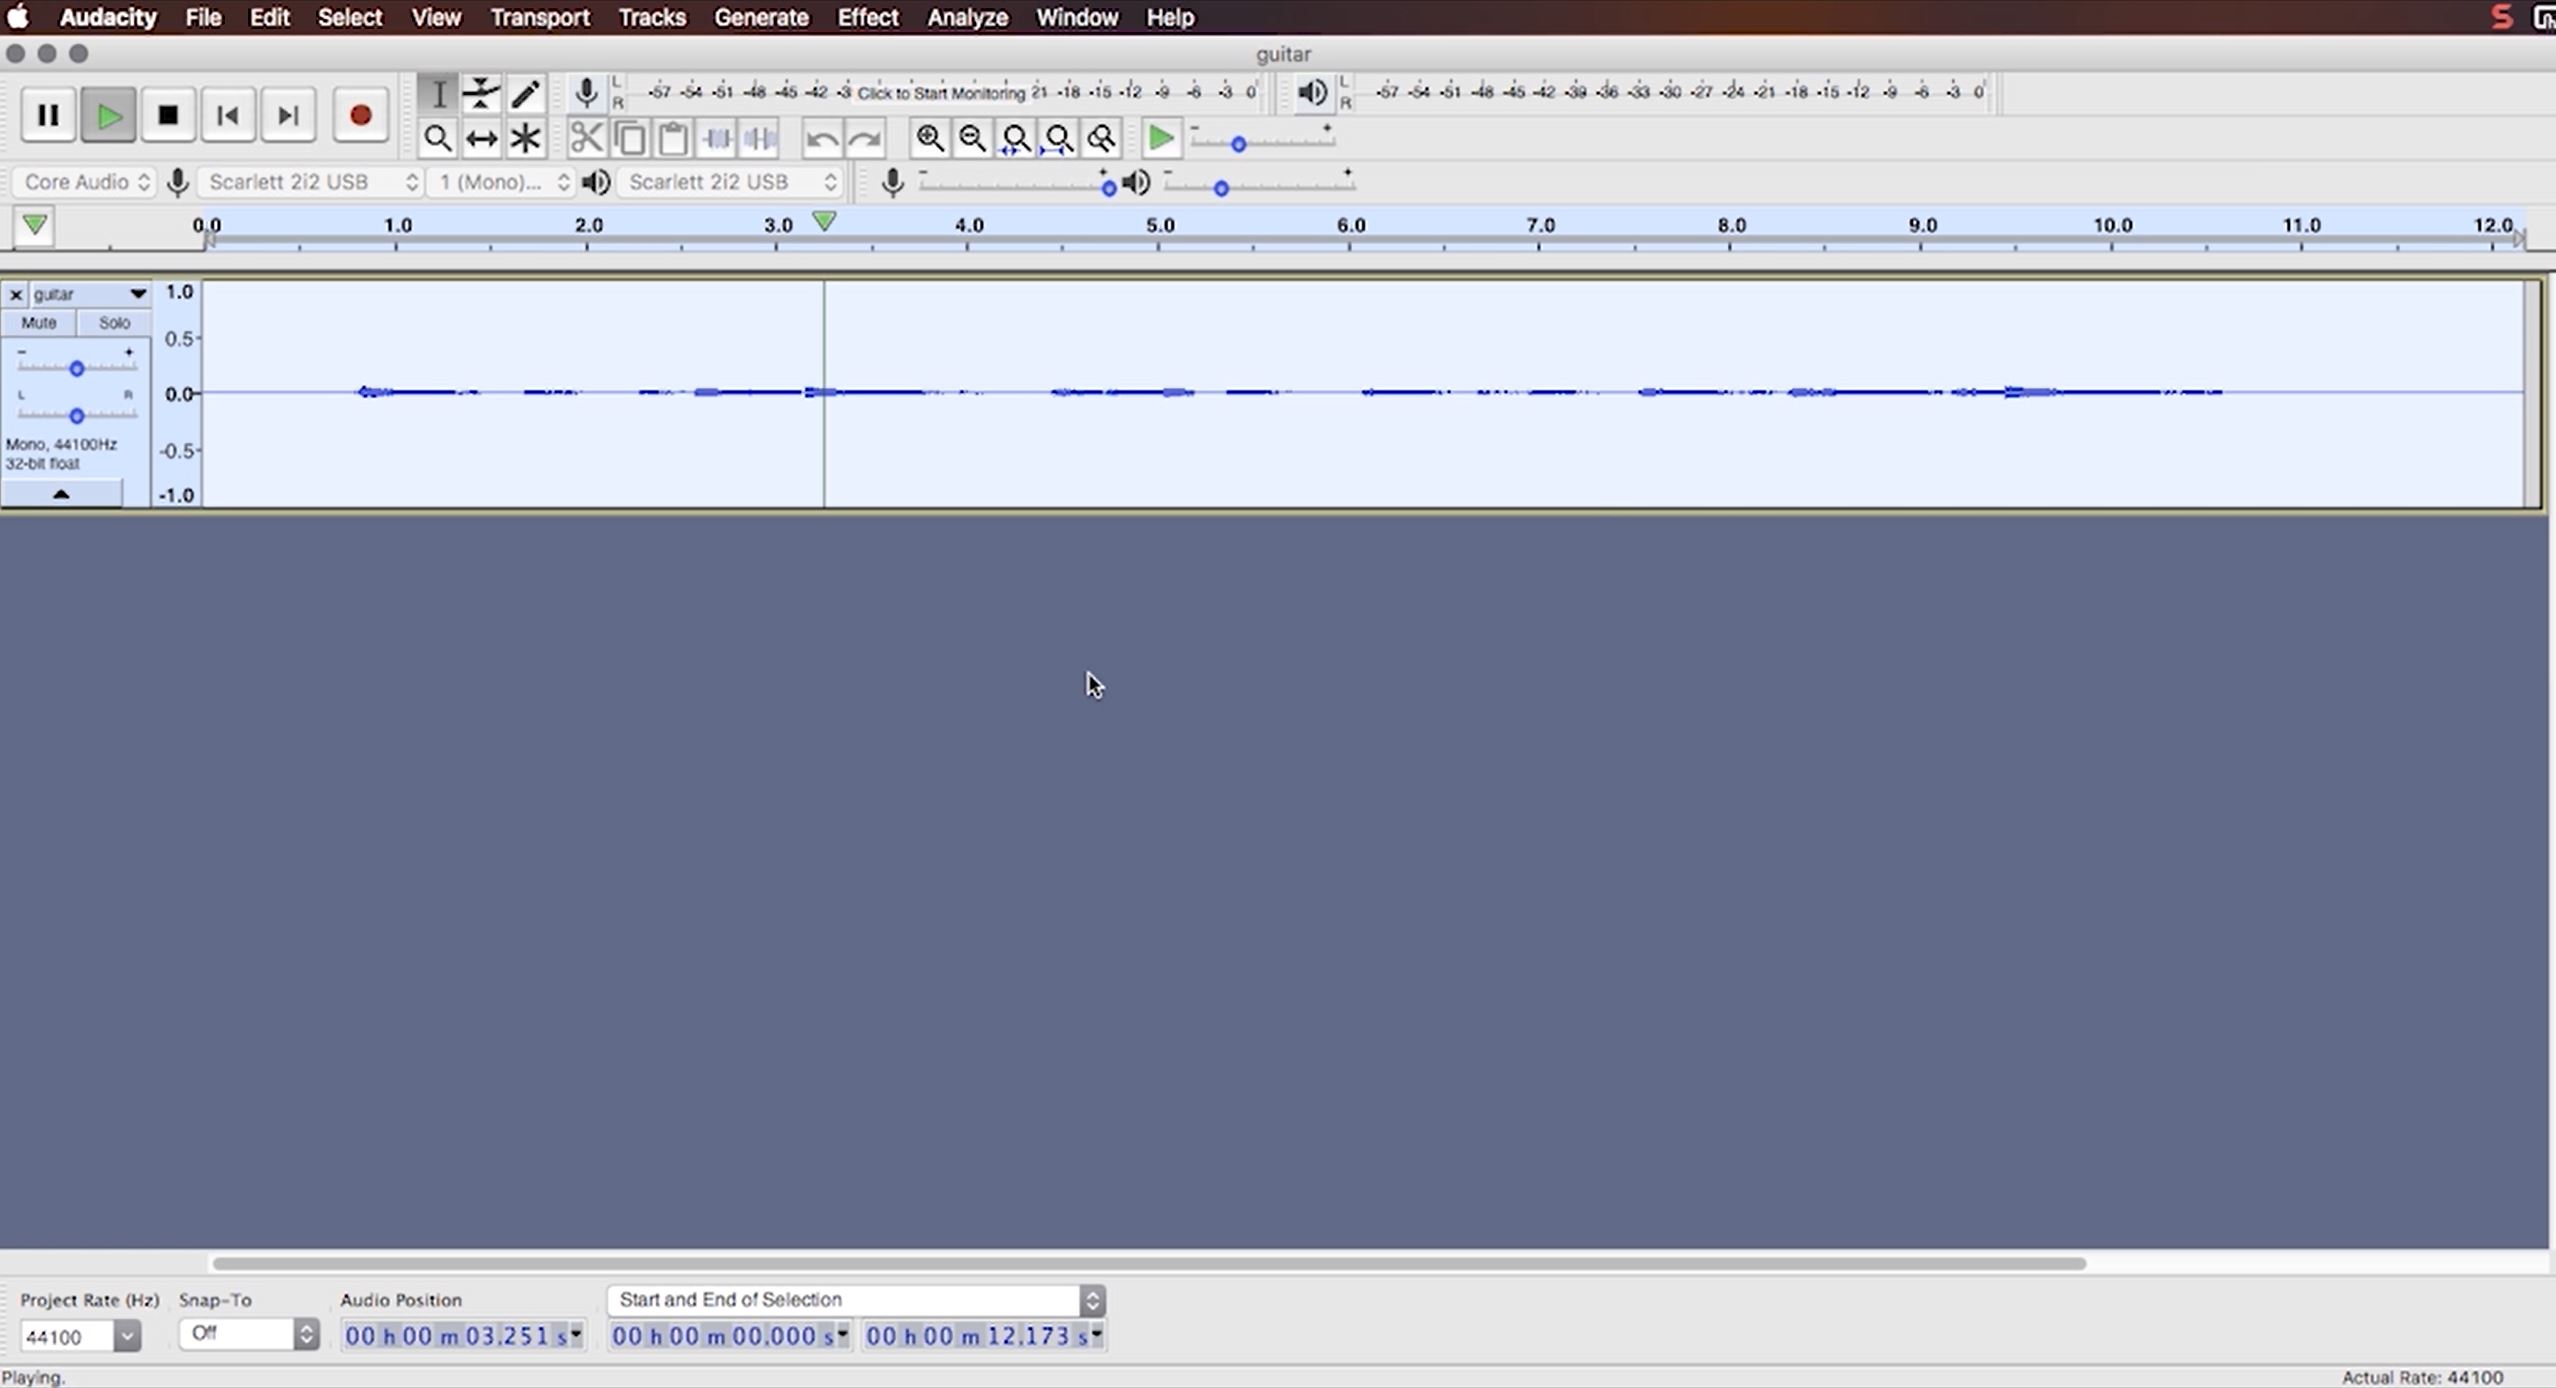Click the Undo arrow icon

click(821, 138)
